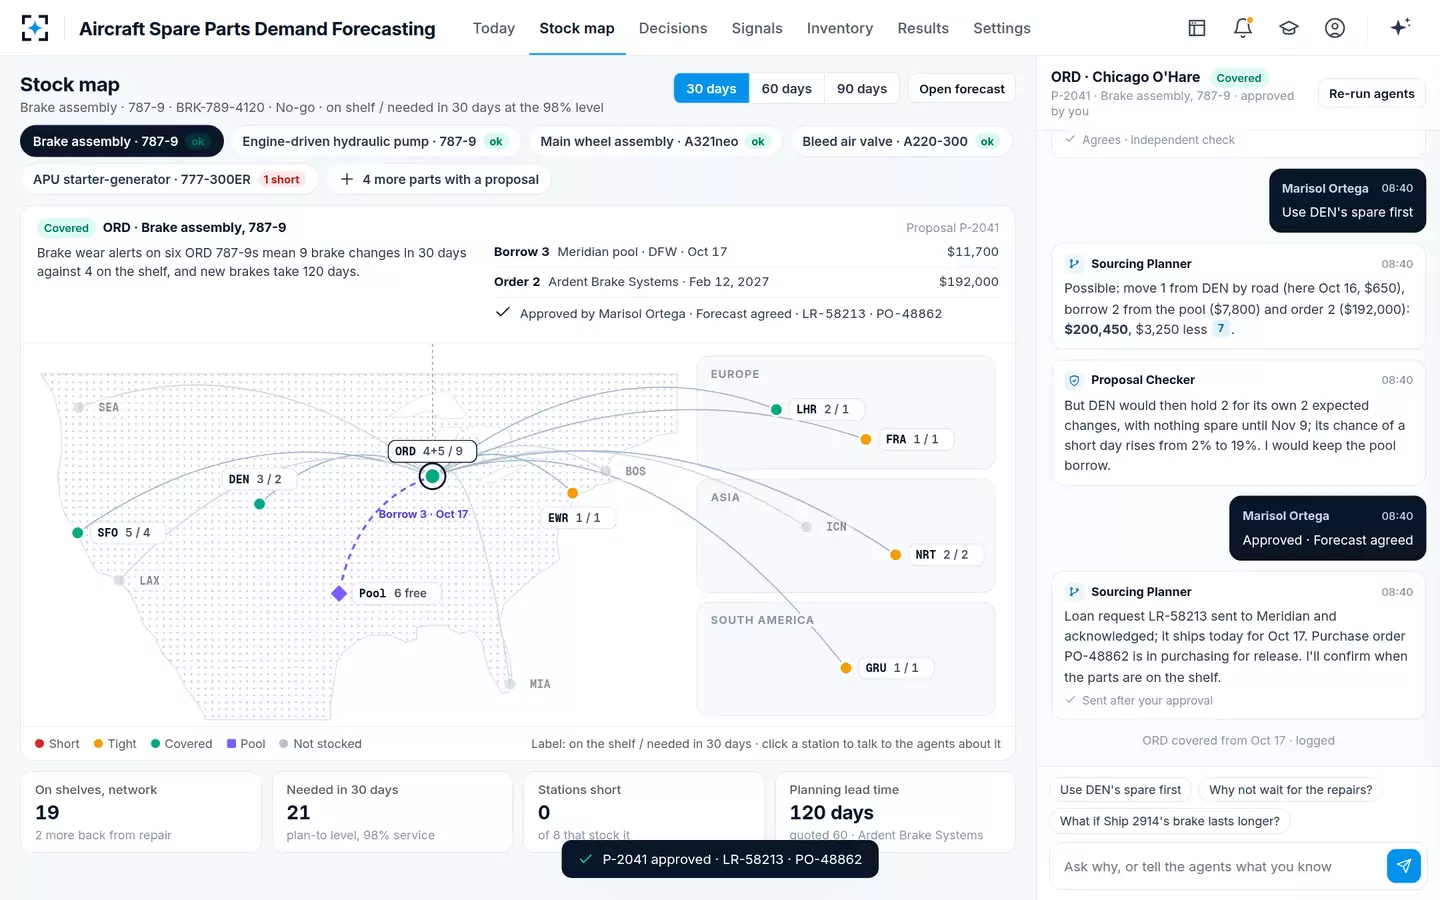Open the layout panel icon in header
The image size is (1440, 900).
pyautogui.click(x=1197, y=28)
